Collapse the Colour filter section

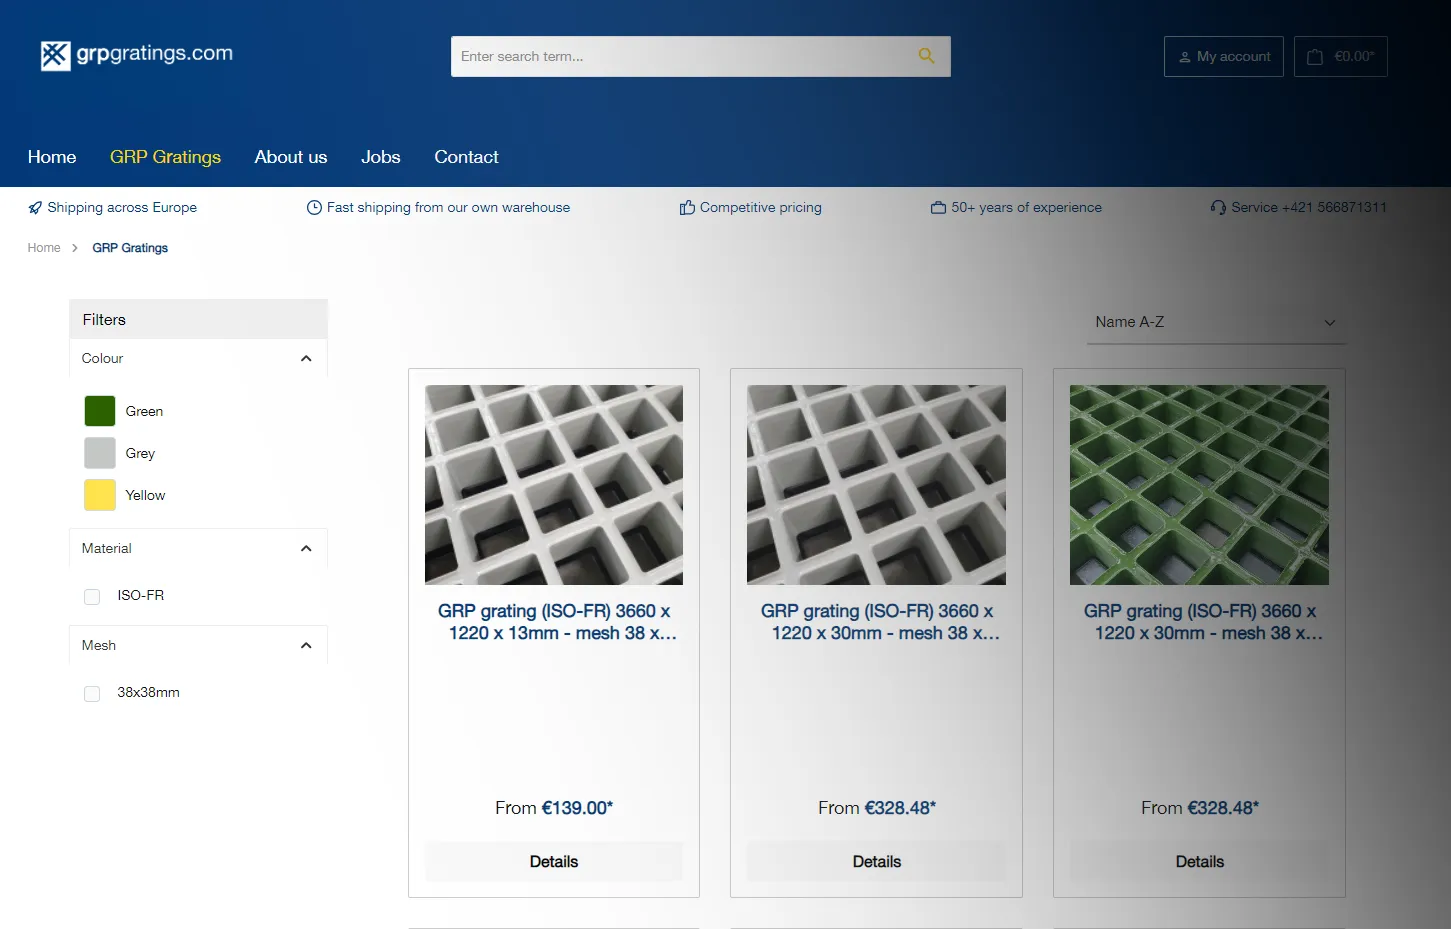pyautogui.click(x=306, y=358)
